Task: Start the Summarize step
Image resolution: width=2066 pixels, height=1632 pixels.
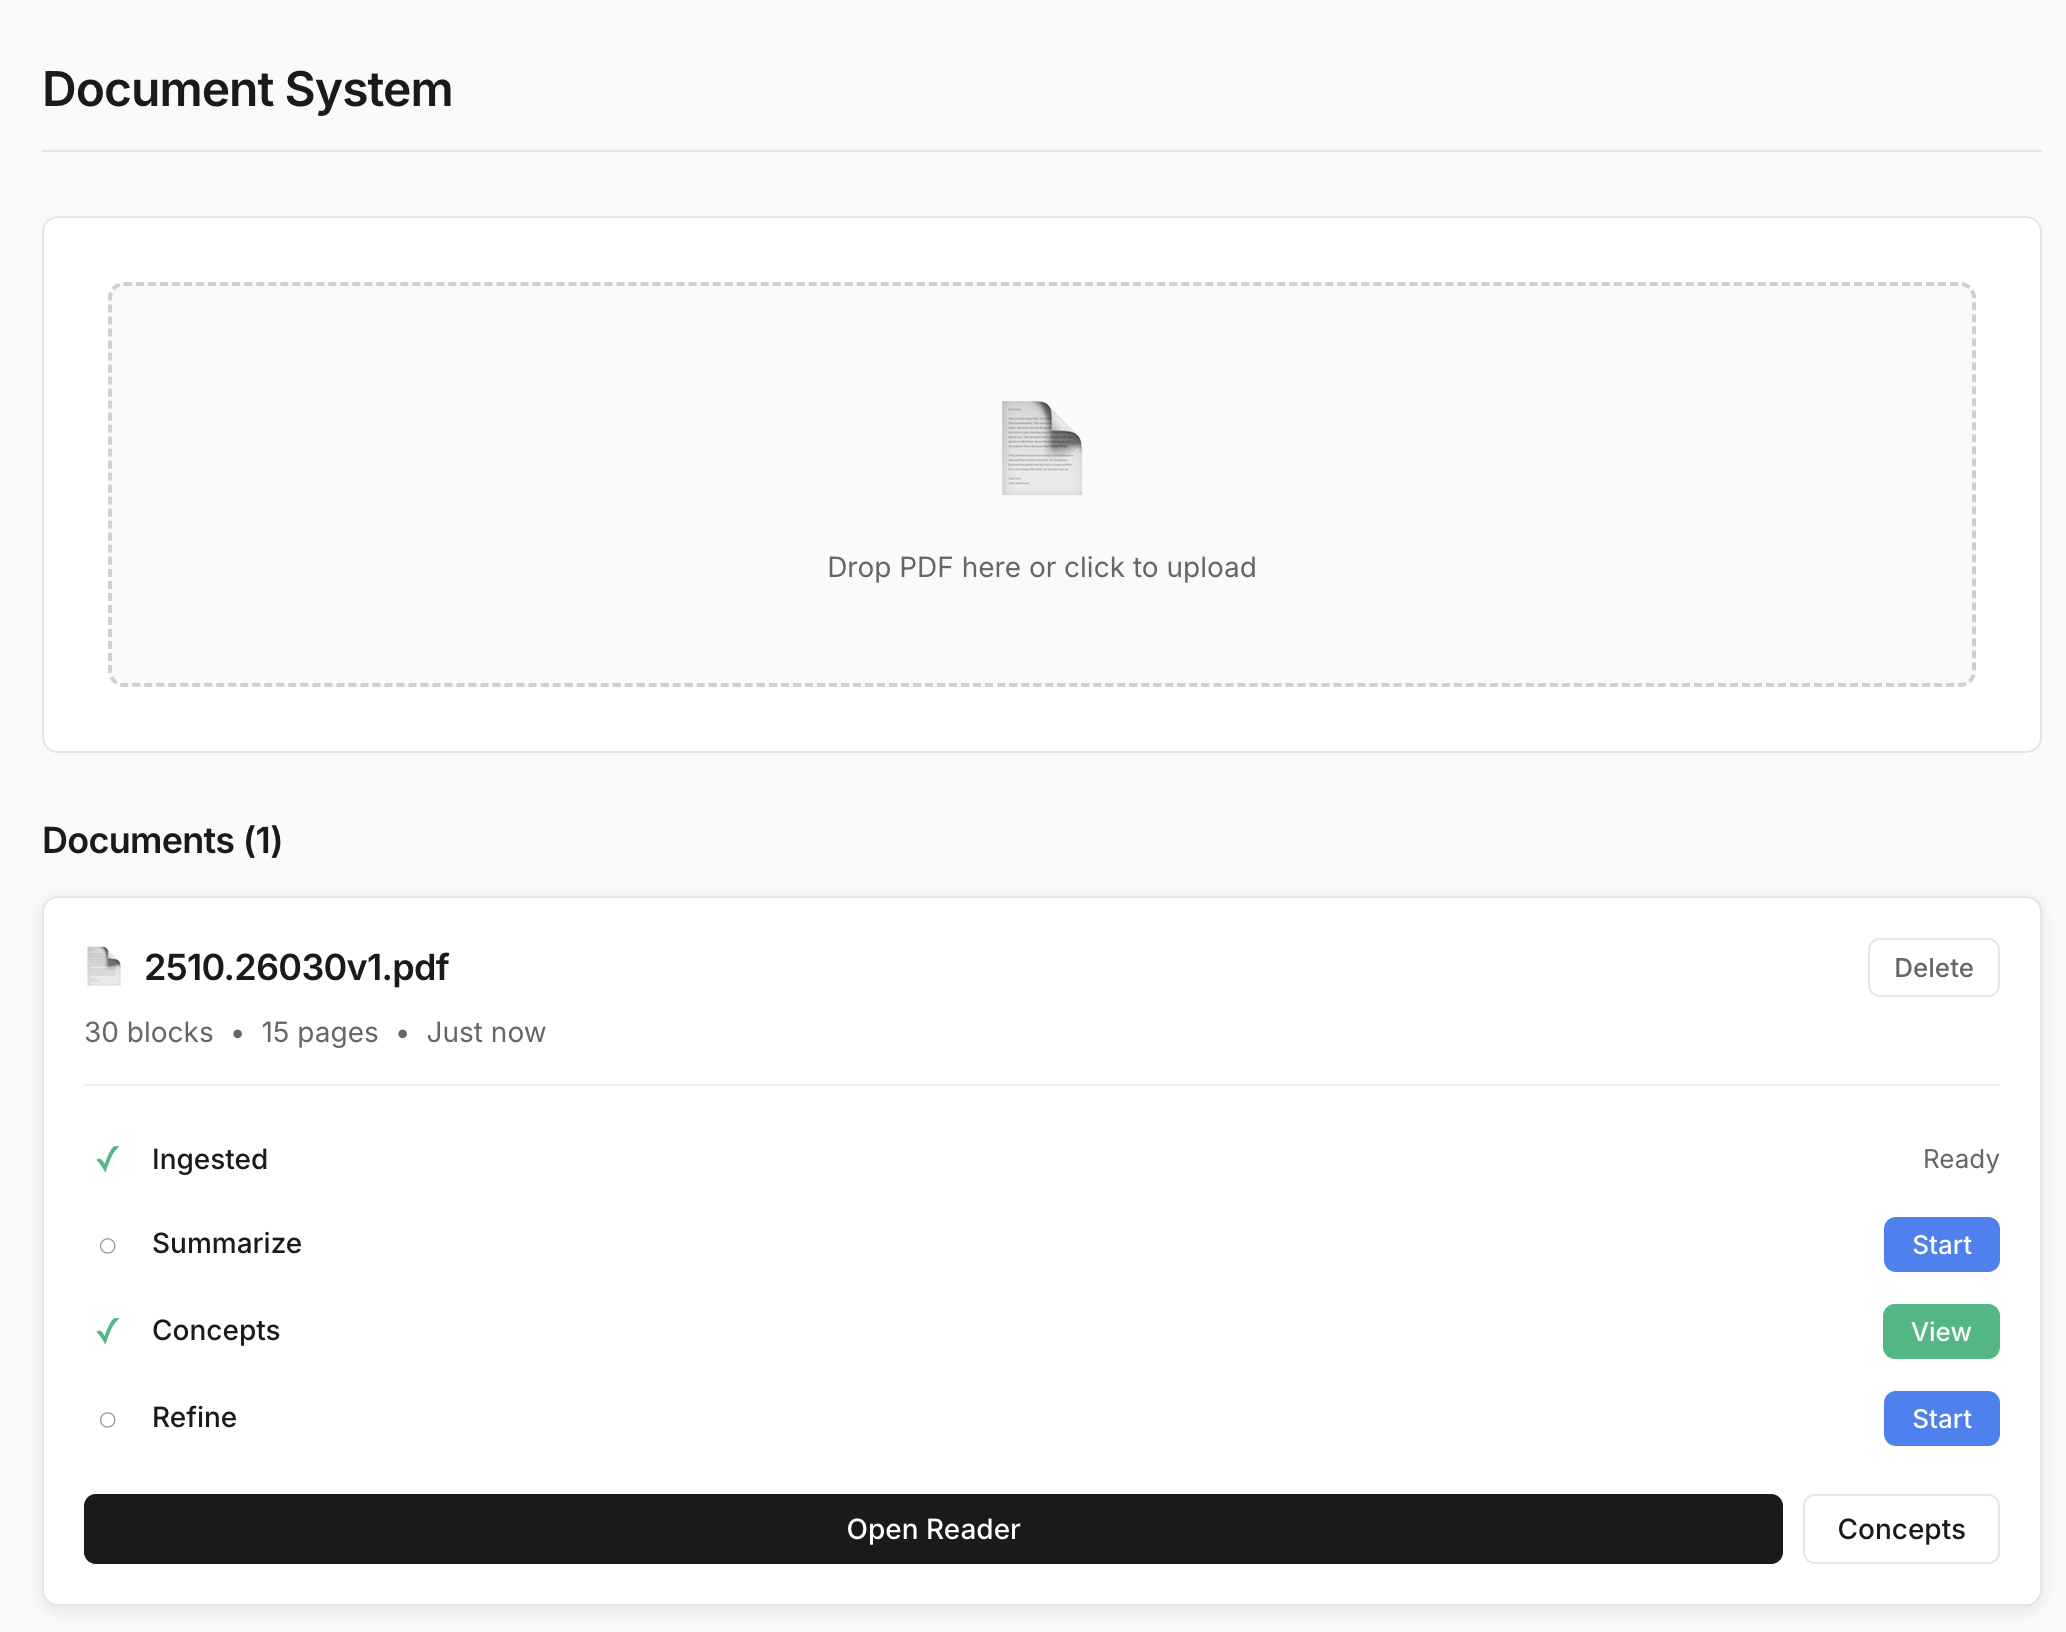Action: pos(1940,1245)
